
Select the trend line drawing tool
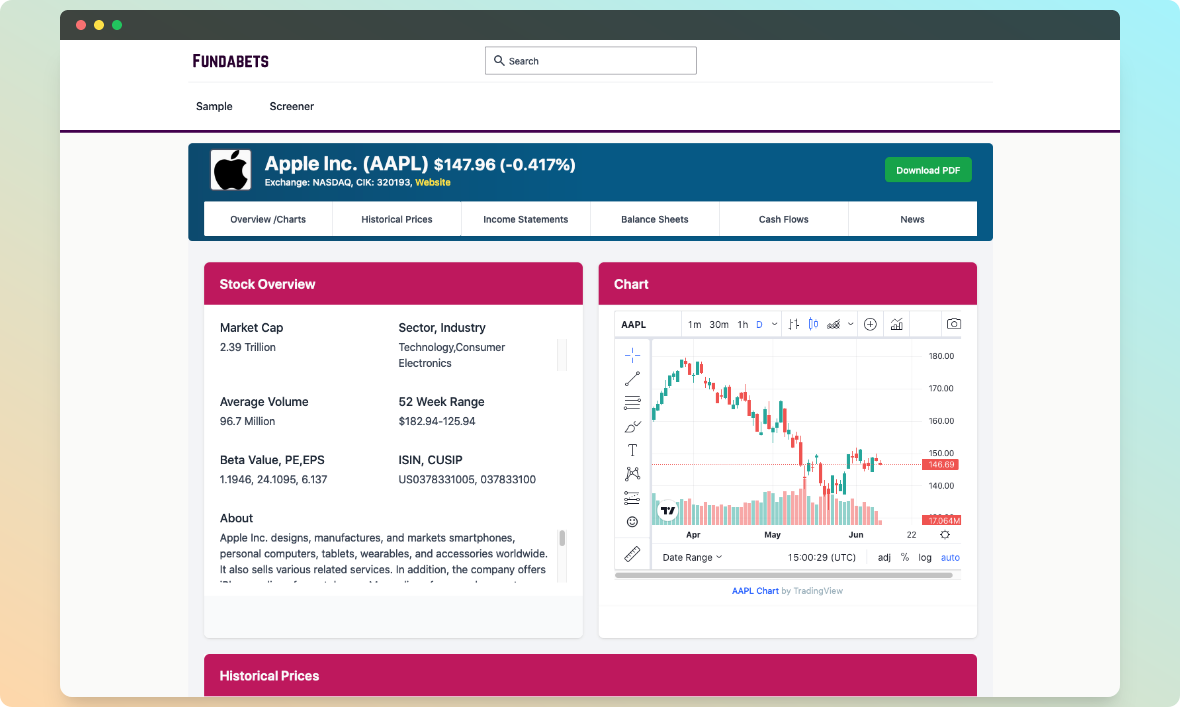[632, 379]
